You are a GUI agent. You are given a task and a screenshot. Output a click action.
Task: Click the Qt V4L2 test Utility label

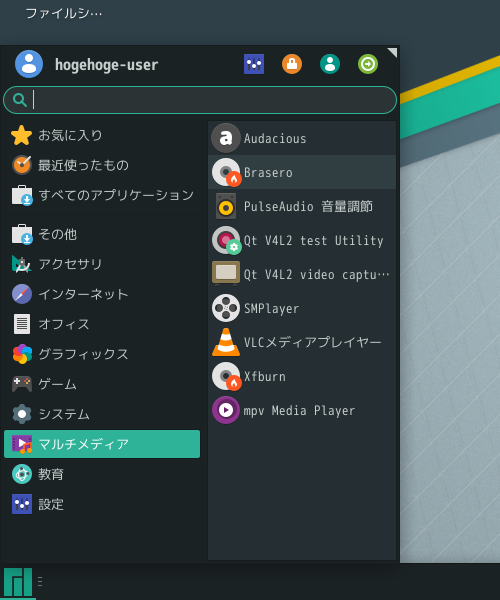pyautogui.click(x=314, y=241)
